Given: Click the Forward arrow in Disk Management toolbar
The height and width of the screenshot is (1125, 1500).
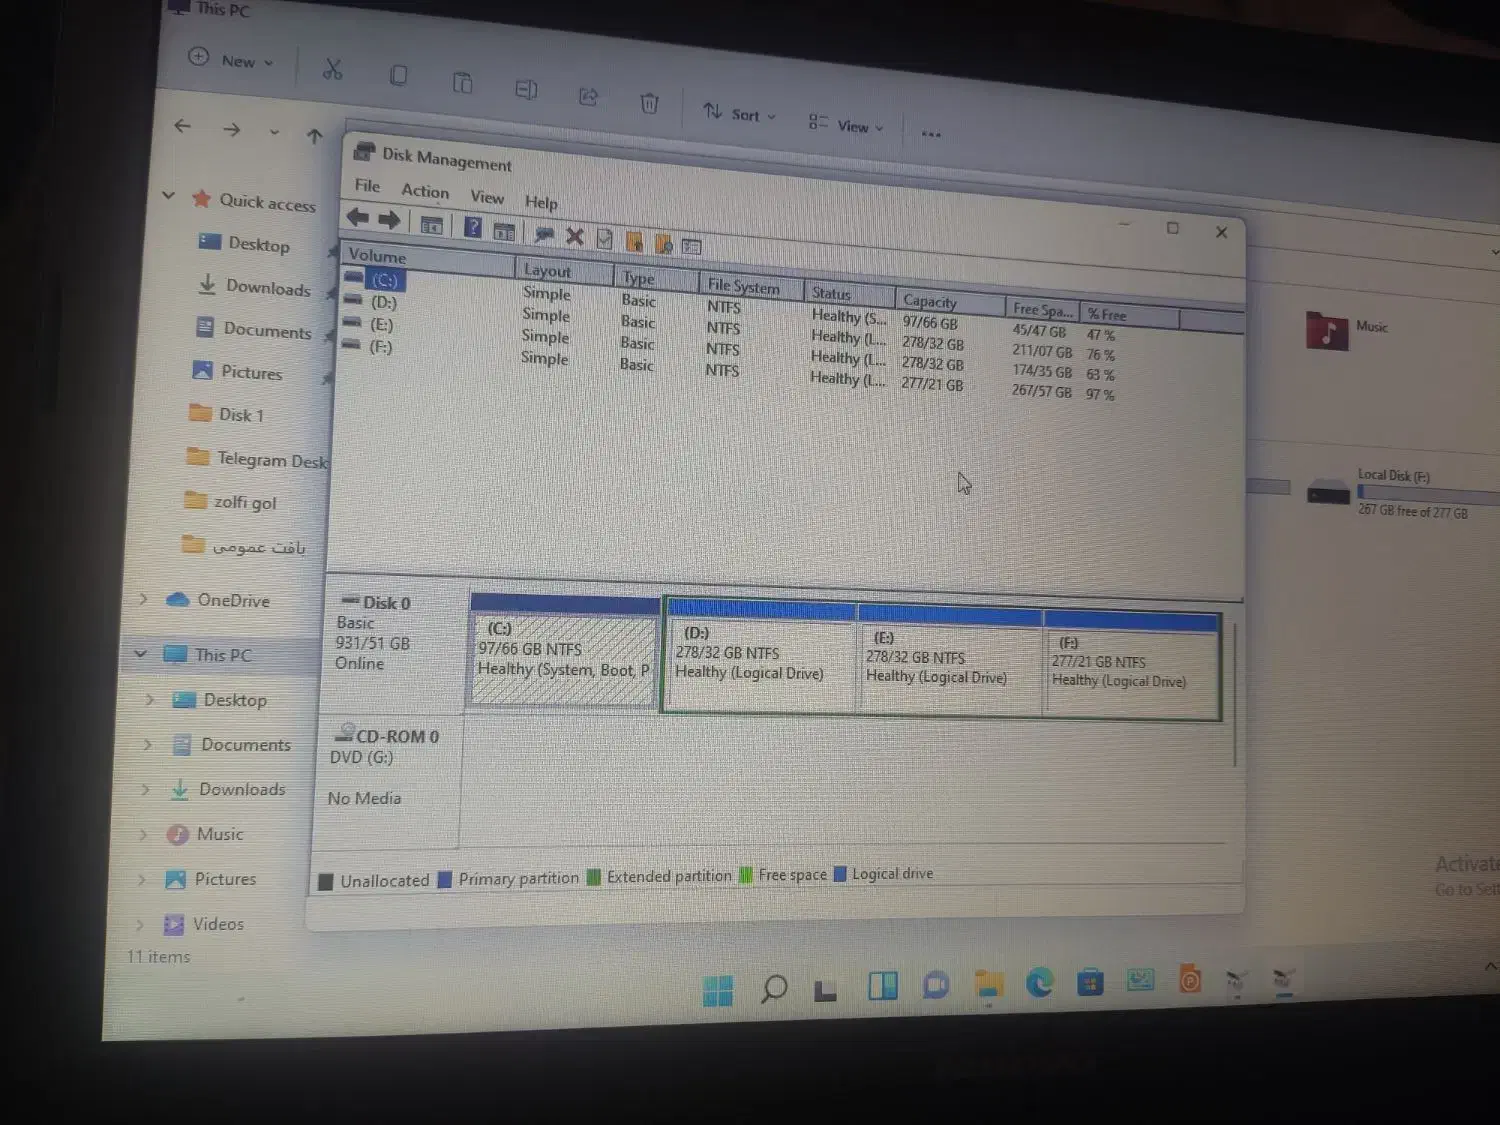Looking at the screenshot, I should point(389,220).
